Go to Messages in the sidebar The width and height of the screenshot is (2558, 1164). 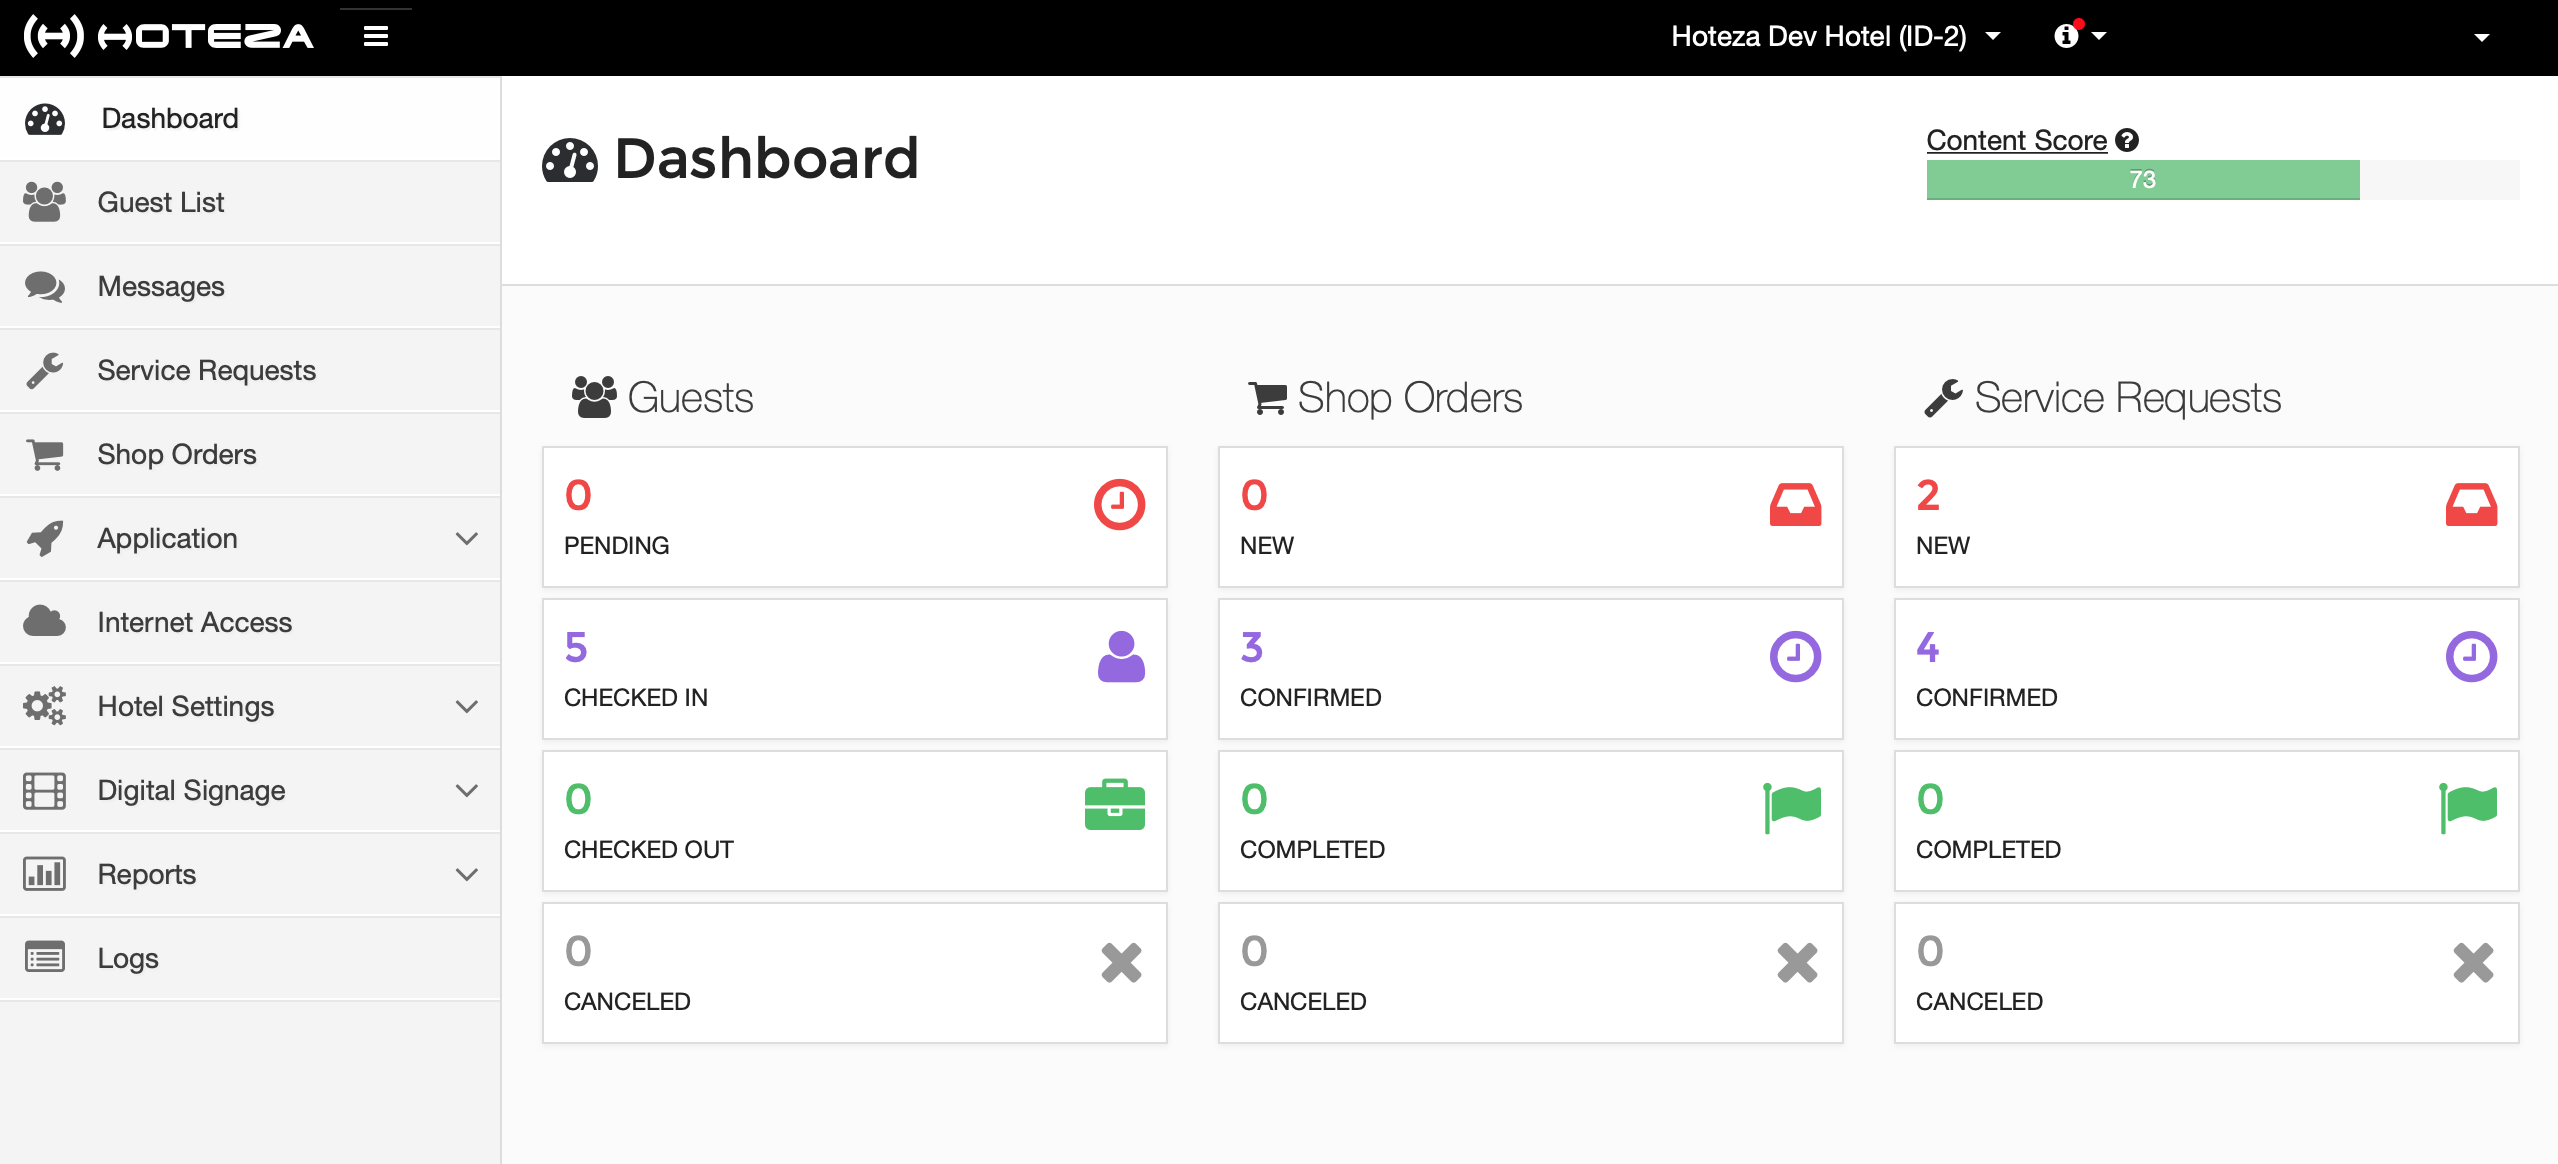click(x=161, y=287)
